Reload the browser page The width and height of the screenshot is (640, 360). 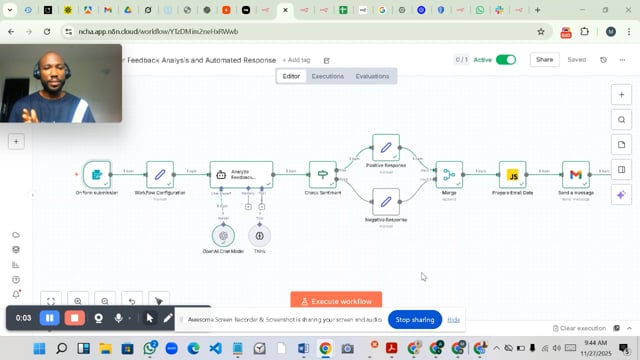pyautogui.click(x=47, y=31)
